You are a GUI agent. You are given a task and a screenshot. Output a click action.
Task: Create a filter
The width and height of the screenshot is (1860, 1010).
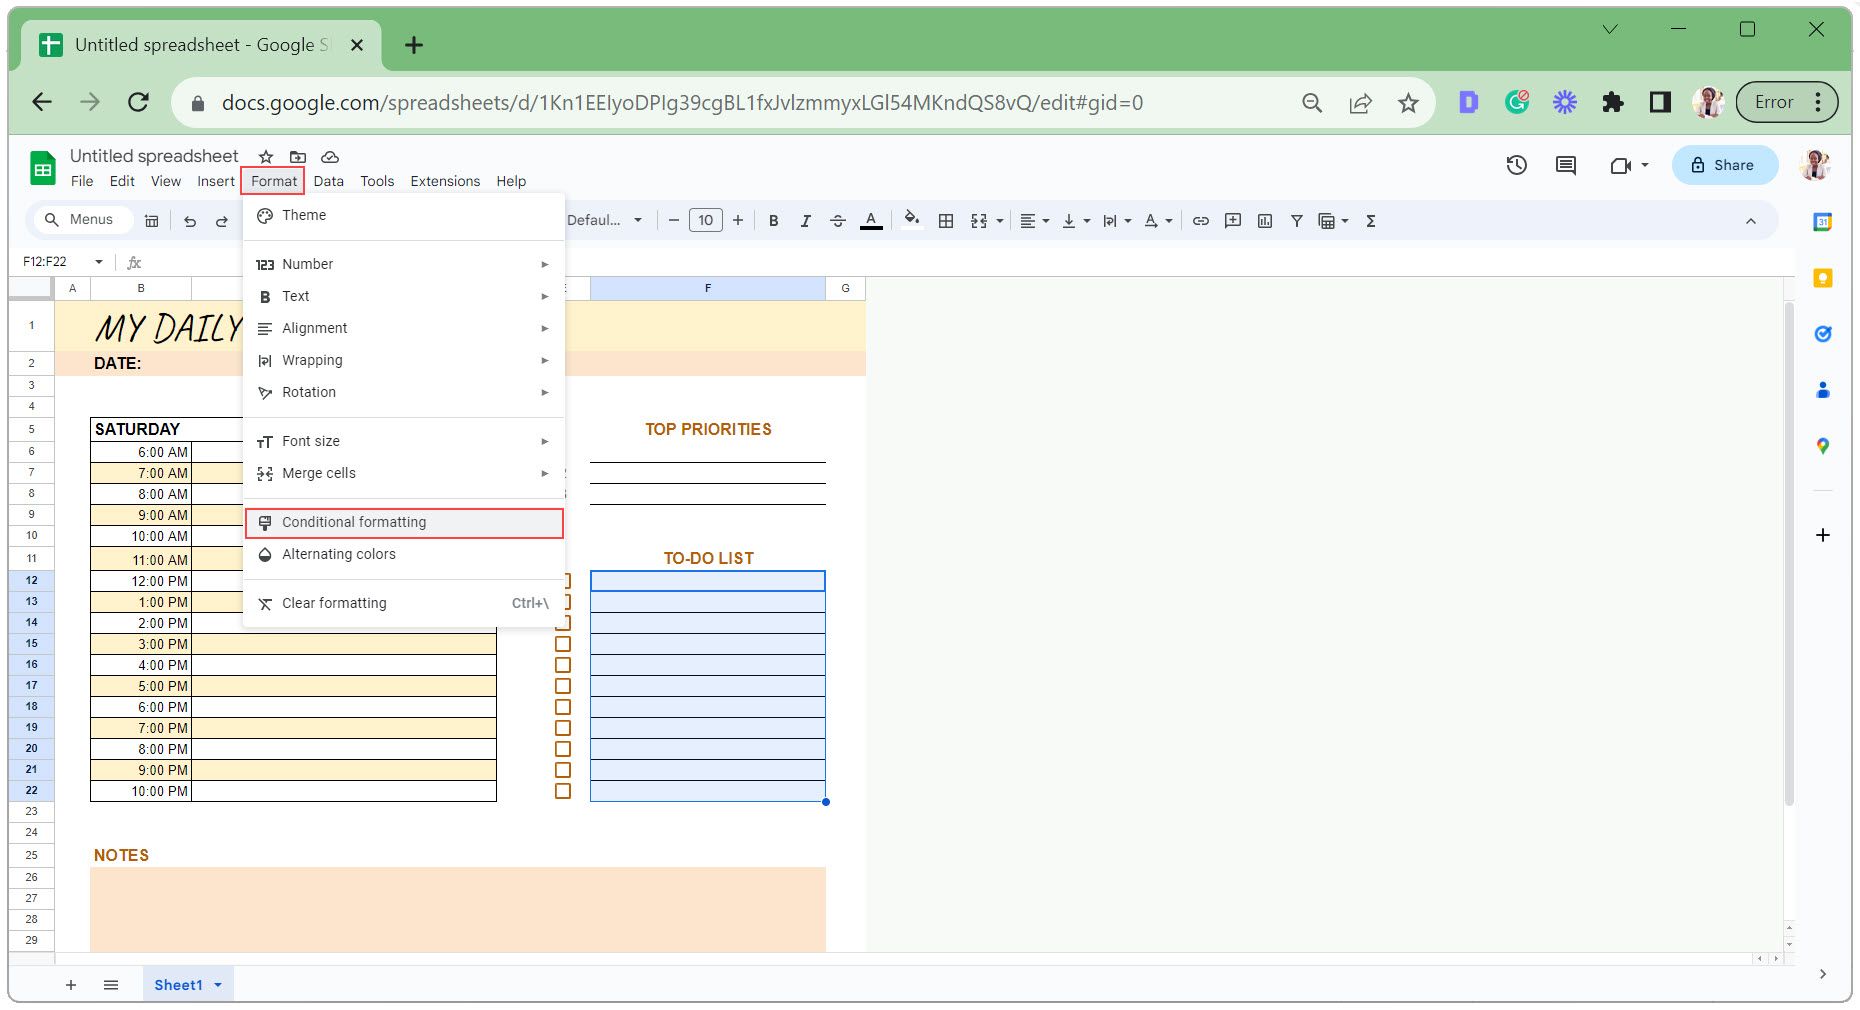click(x=1296, y=220)
